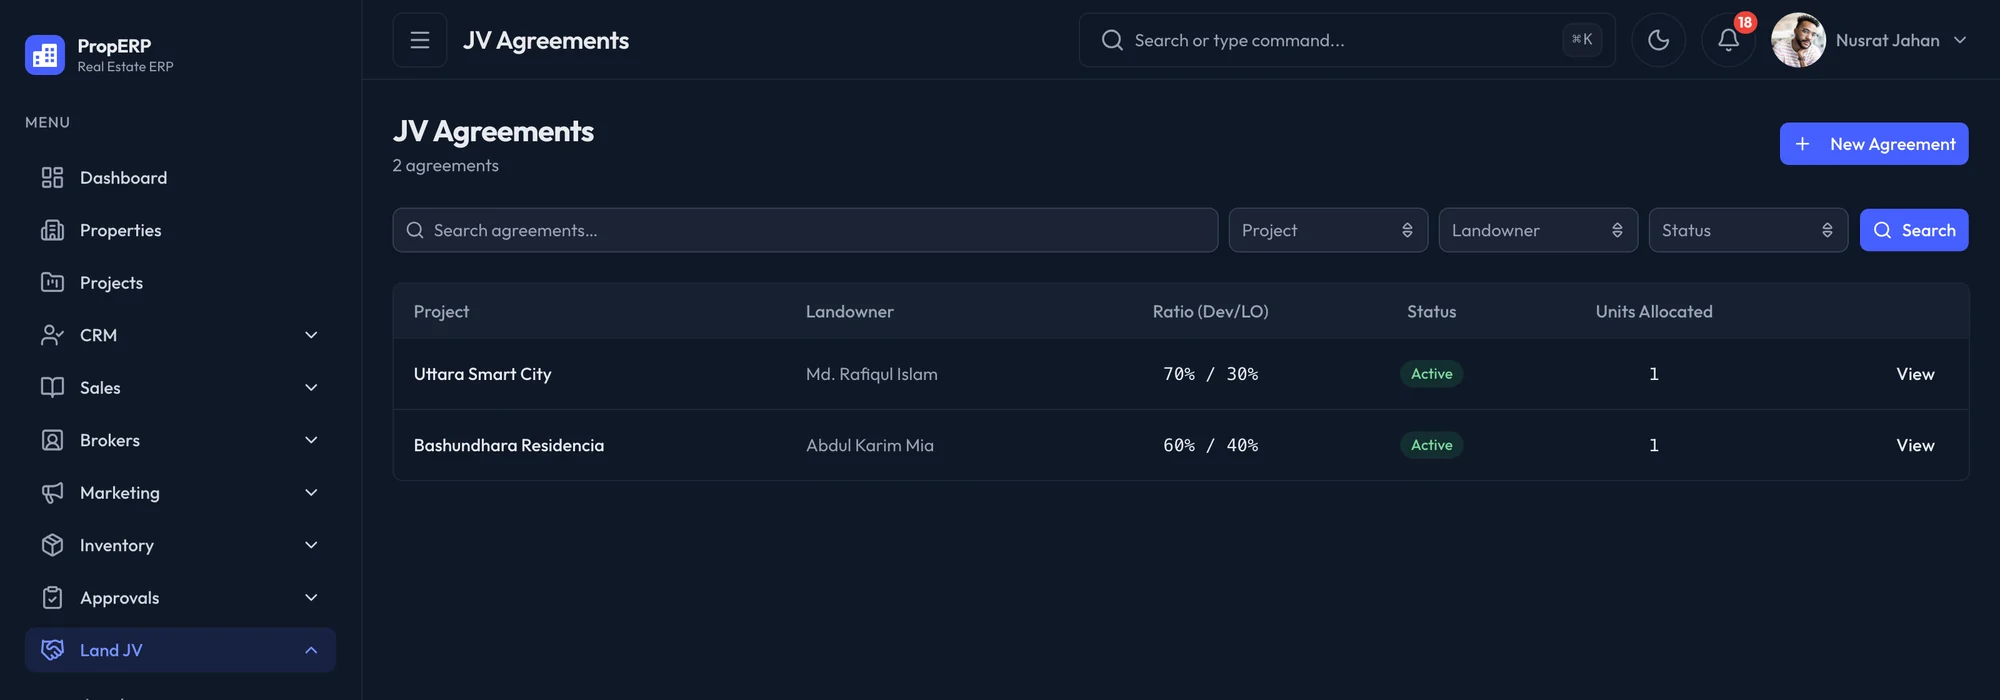Expand the Inventory submenu chevron
The height and width of the screenshot is (700, 2000).
click(x=311, y=545)
